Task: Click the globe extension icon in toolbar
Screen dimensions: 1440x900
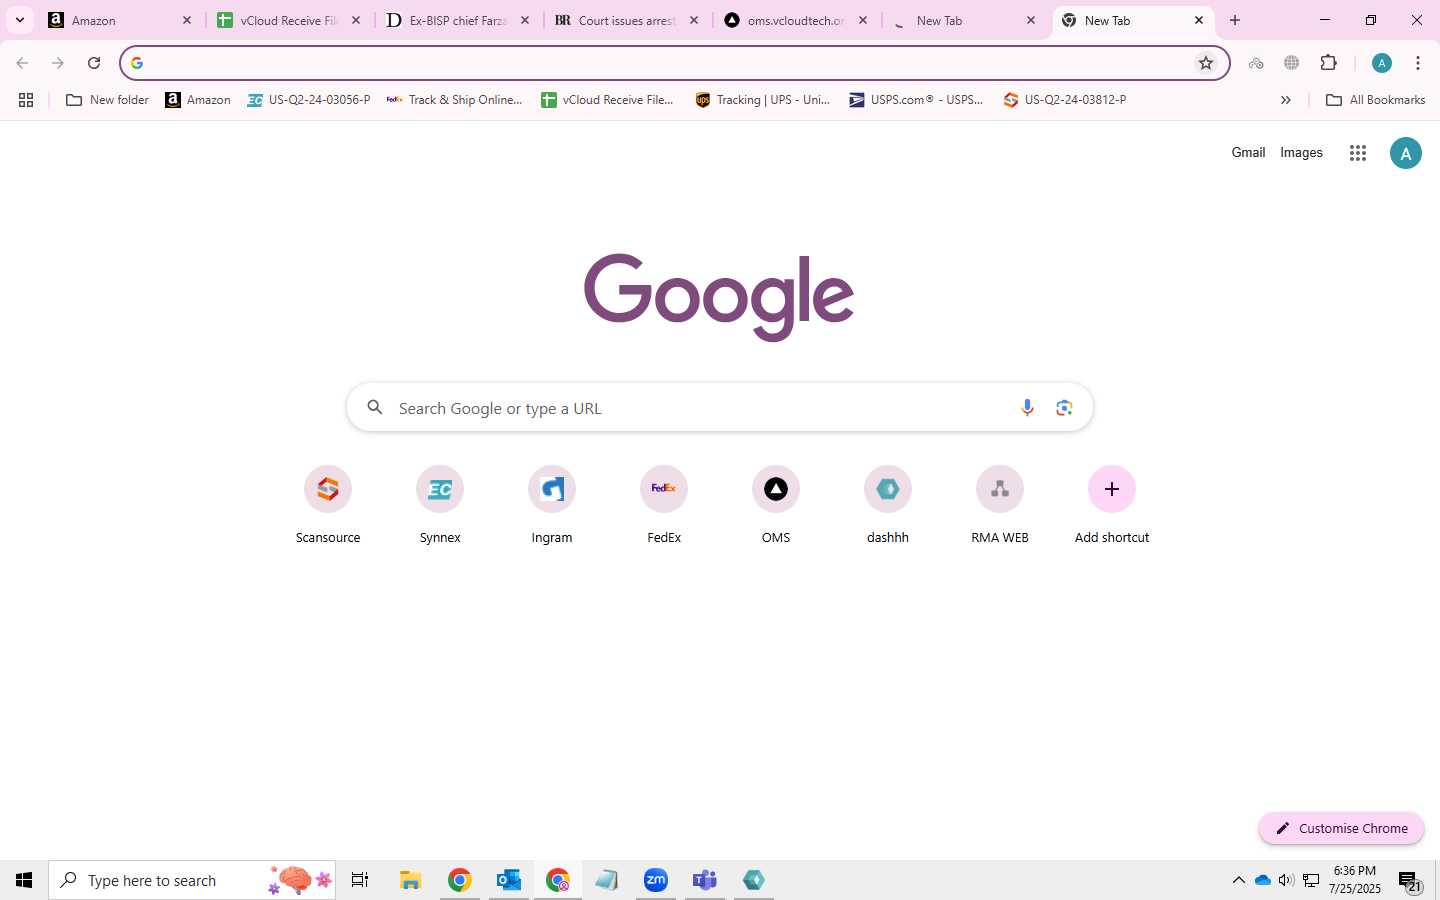Action: click(x=1292, y=63)
